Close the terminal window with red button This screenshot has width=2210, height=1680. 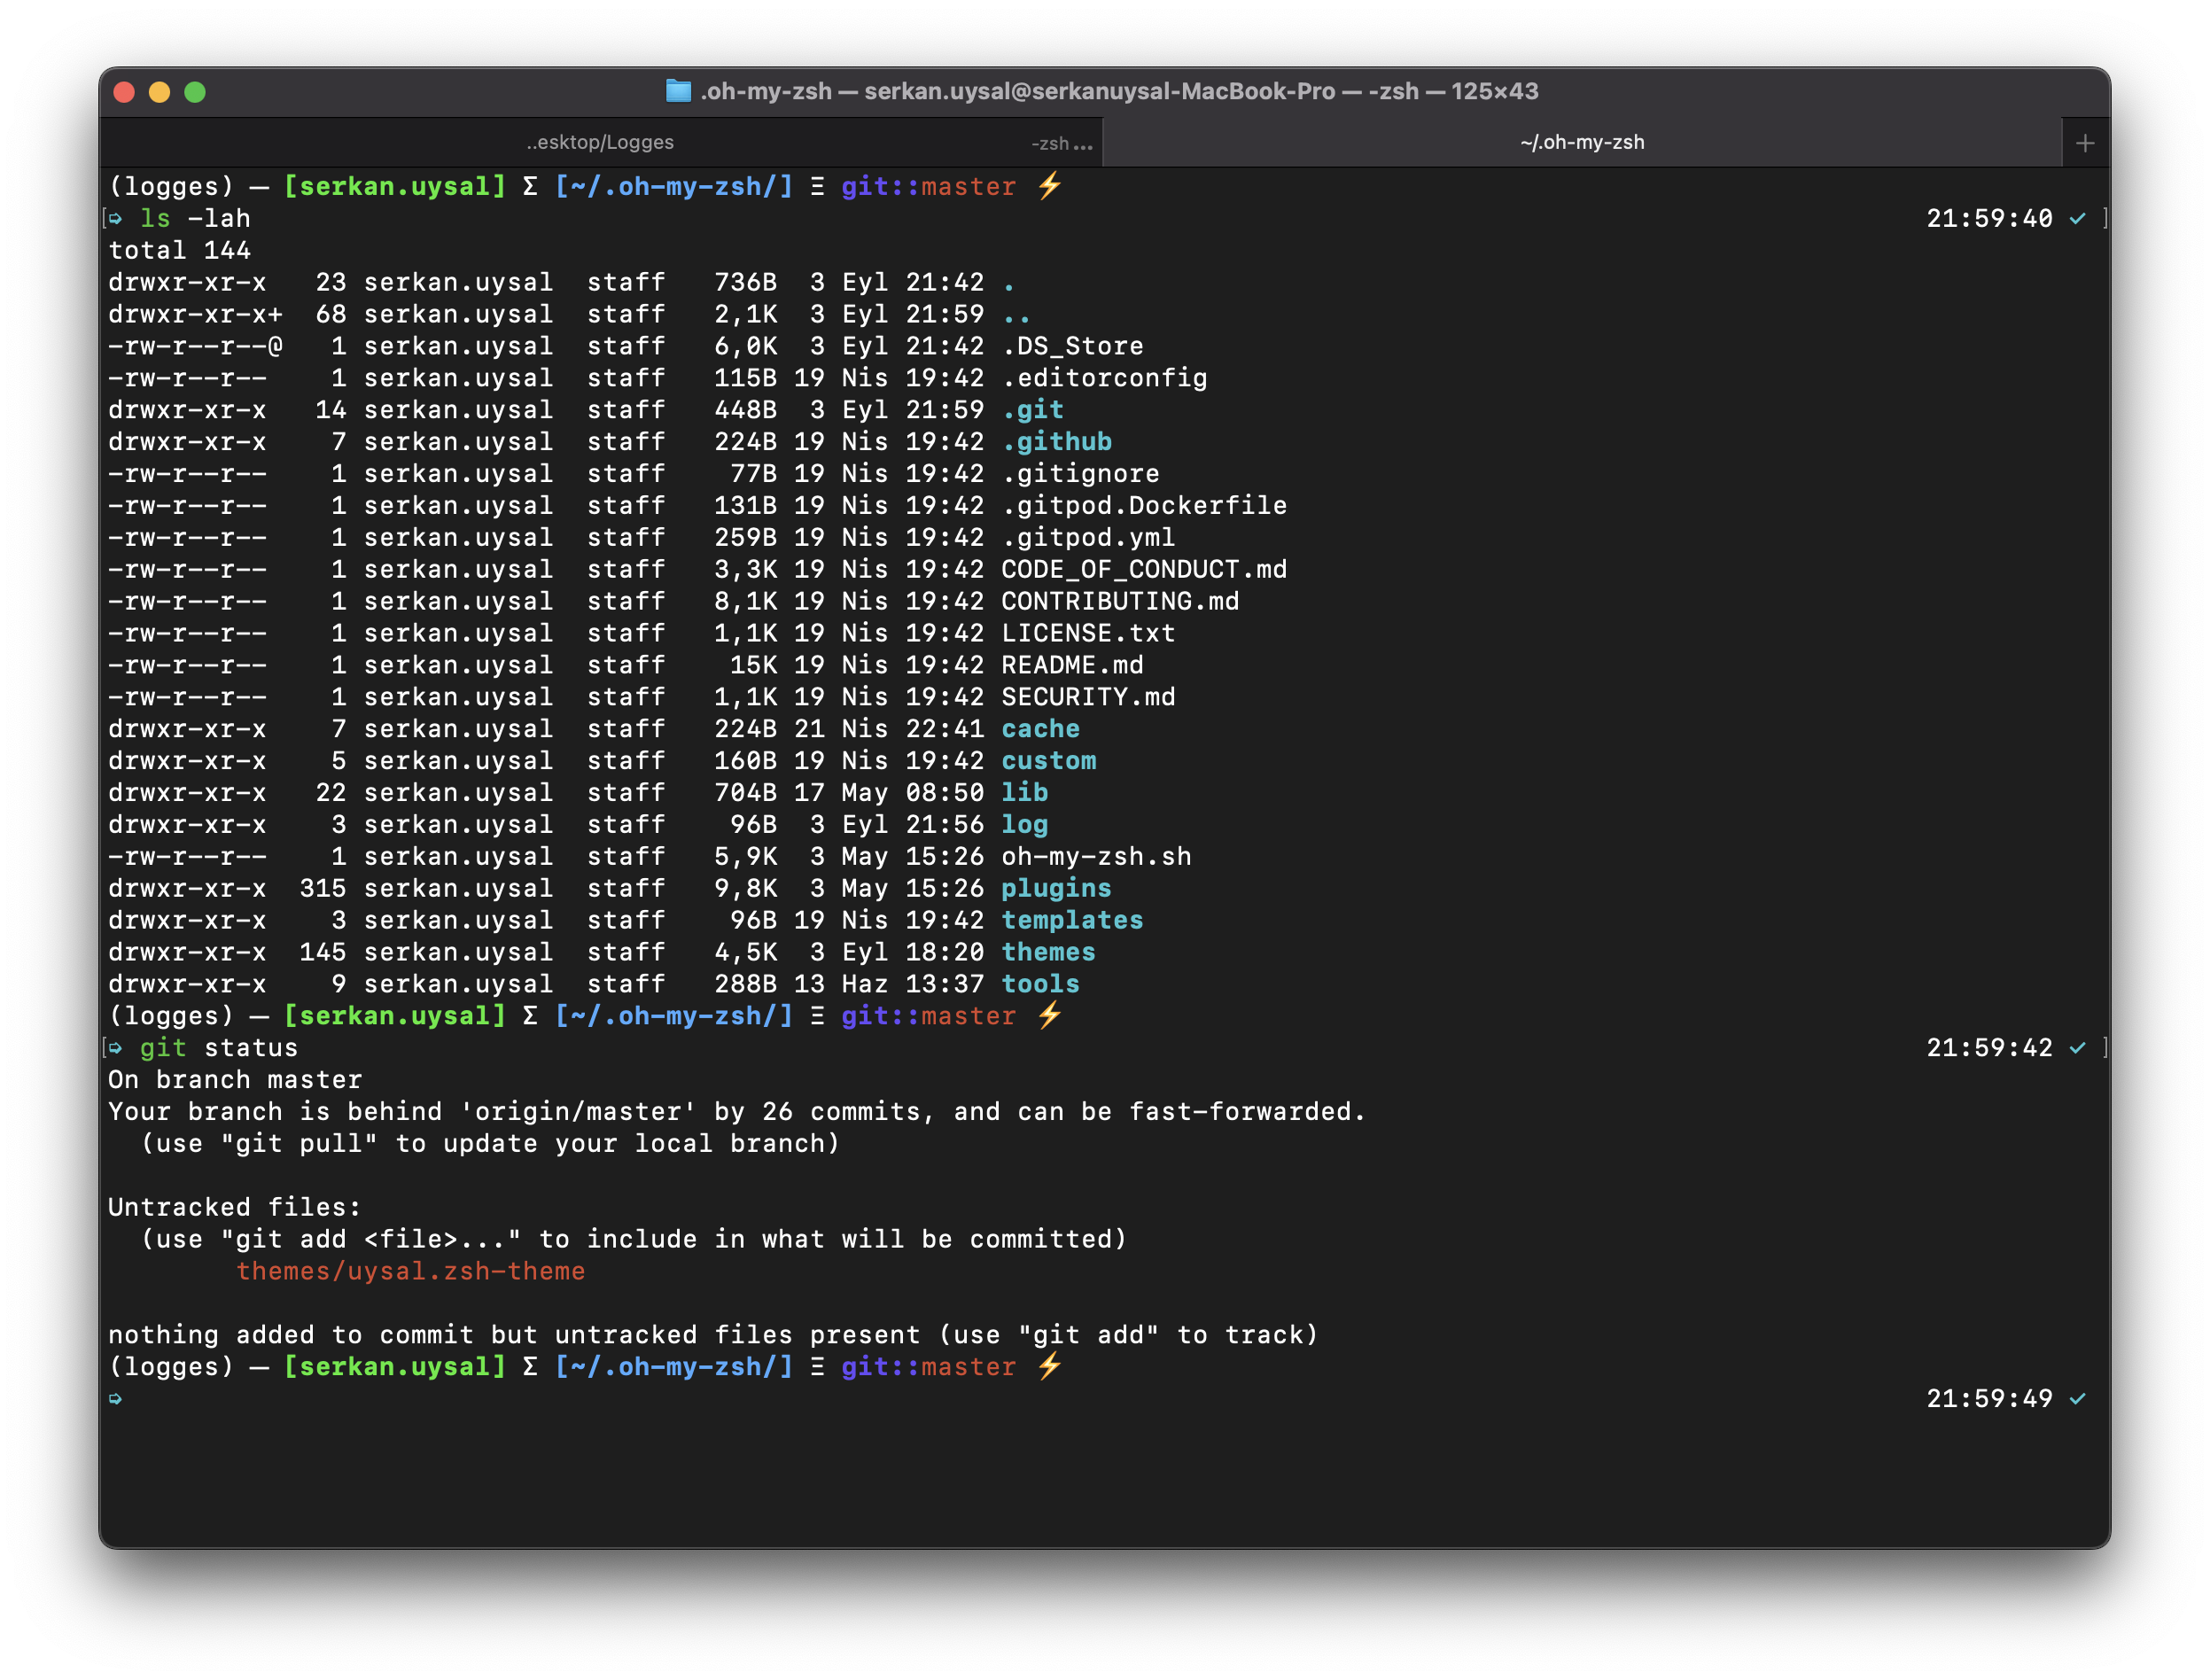tap(124, 92)
